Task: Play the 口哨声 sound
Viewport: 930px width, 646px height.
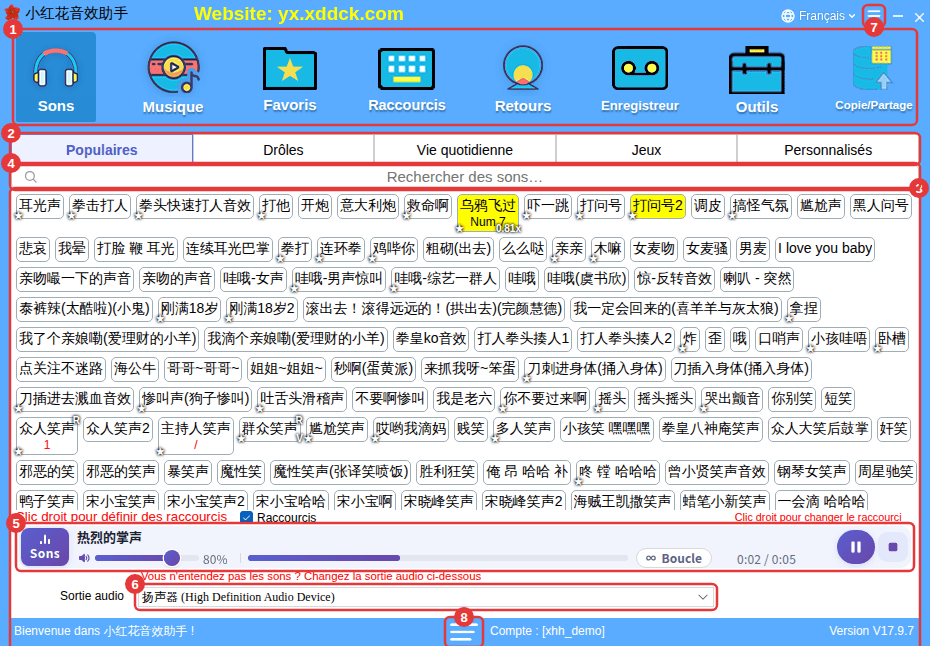Action: 779,339
